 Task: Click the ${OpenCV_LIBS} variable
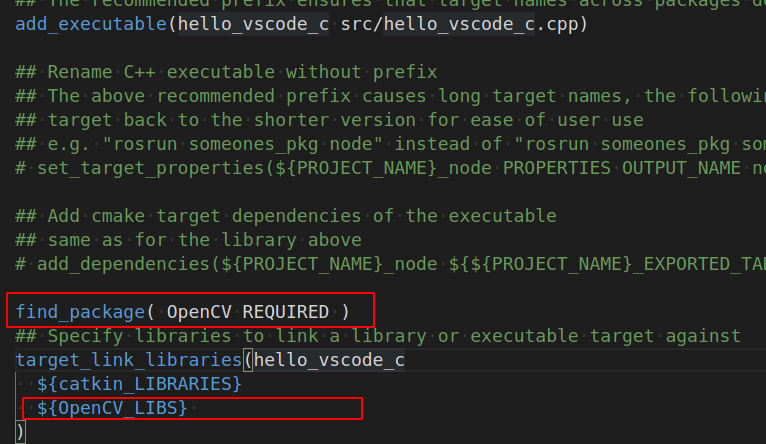(x=112, y=408)
